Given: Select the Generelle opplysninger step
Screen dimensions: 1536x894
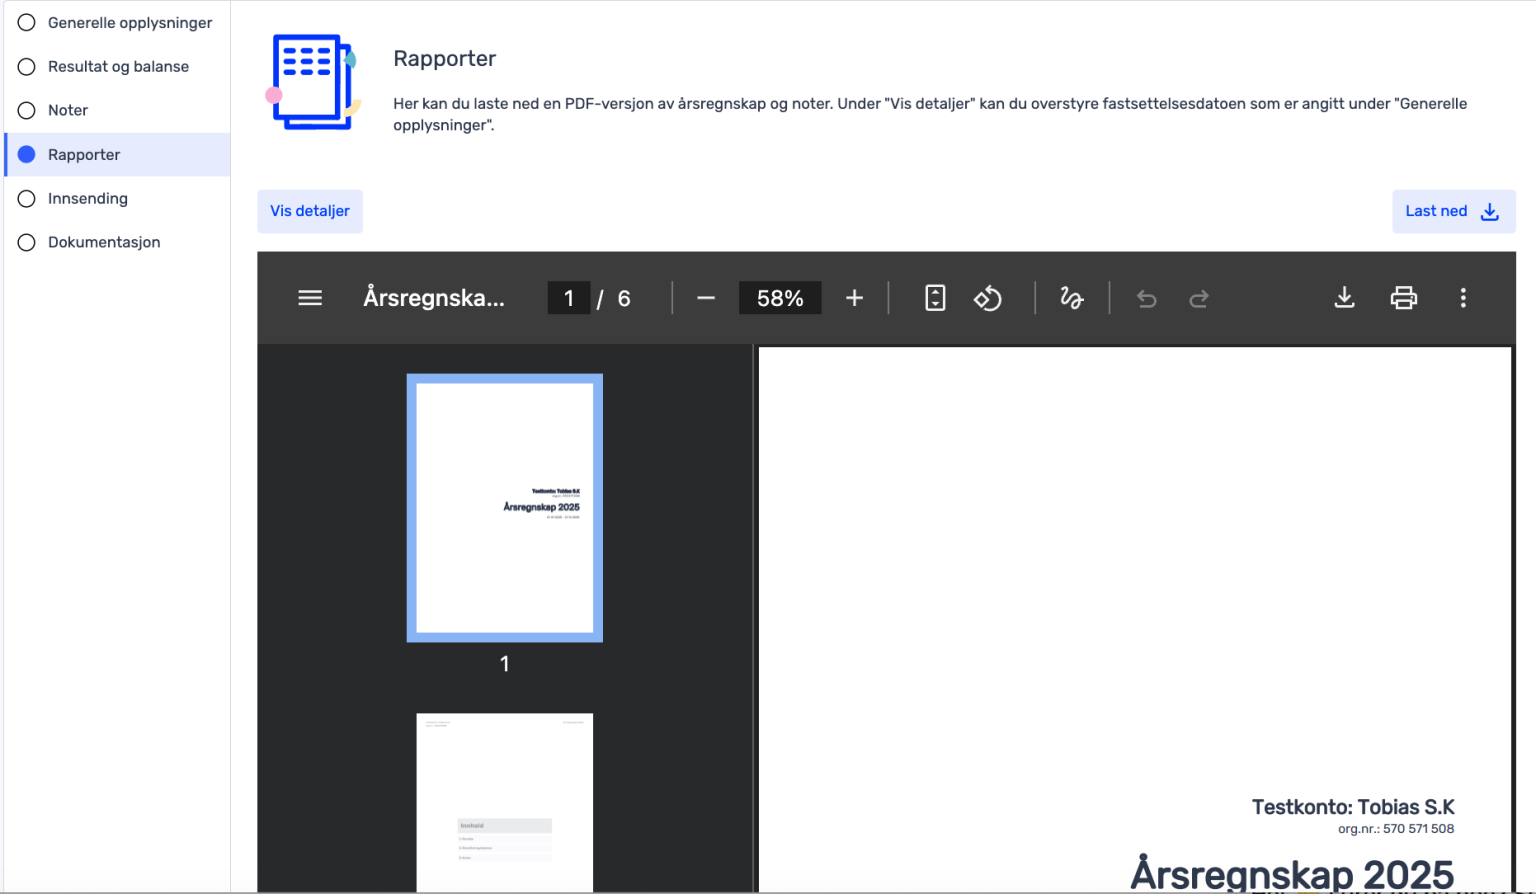Looking at the screenshot, I should (x=129, y=22).
